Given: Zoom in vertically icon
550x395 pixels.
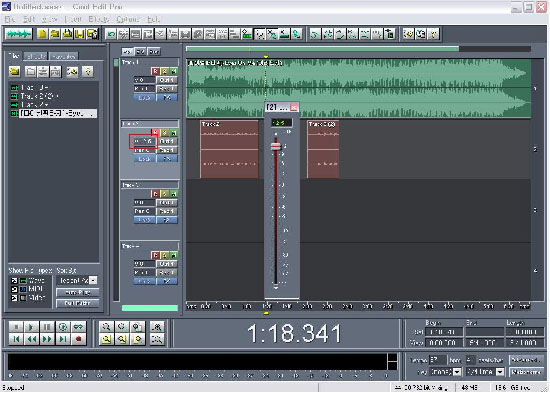Looking at the screenshot, I should point(157,327).
